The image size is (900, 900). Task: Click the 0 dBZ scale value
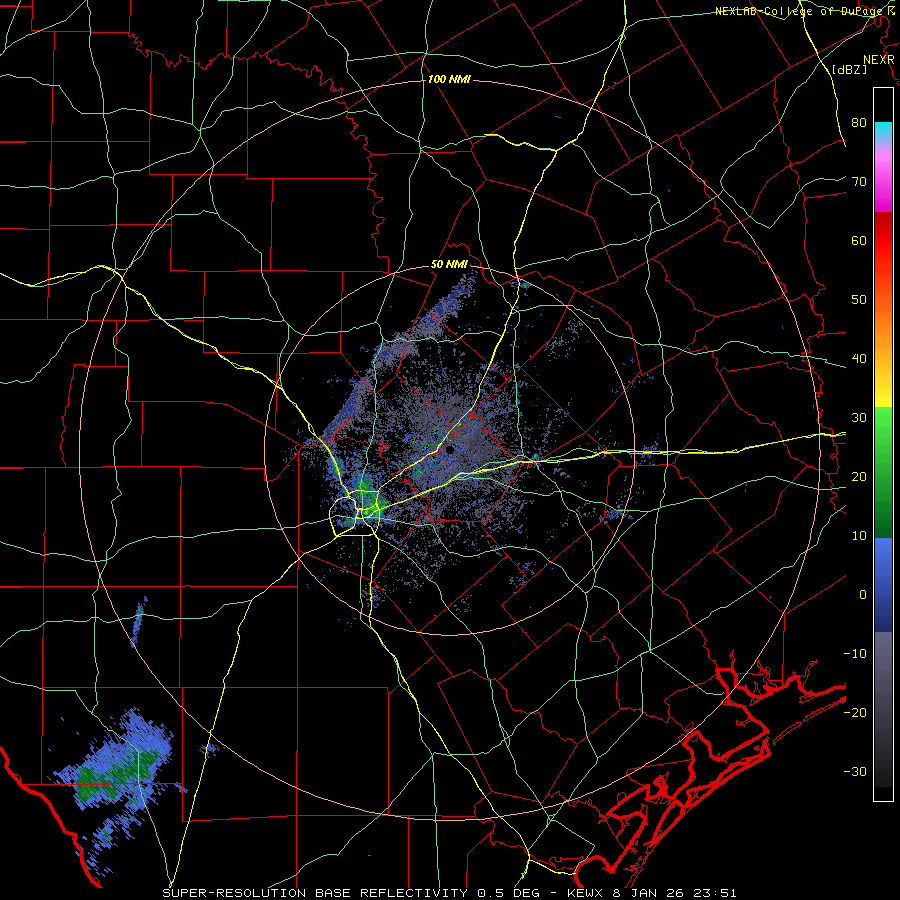coord(863,595)
